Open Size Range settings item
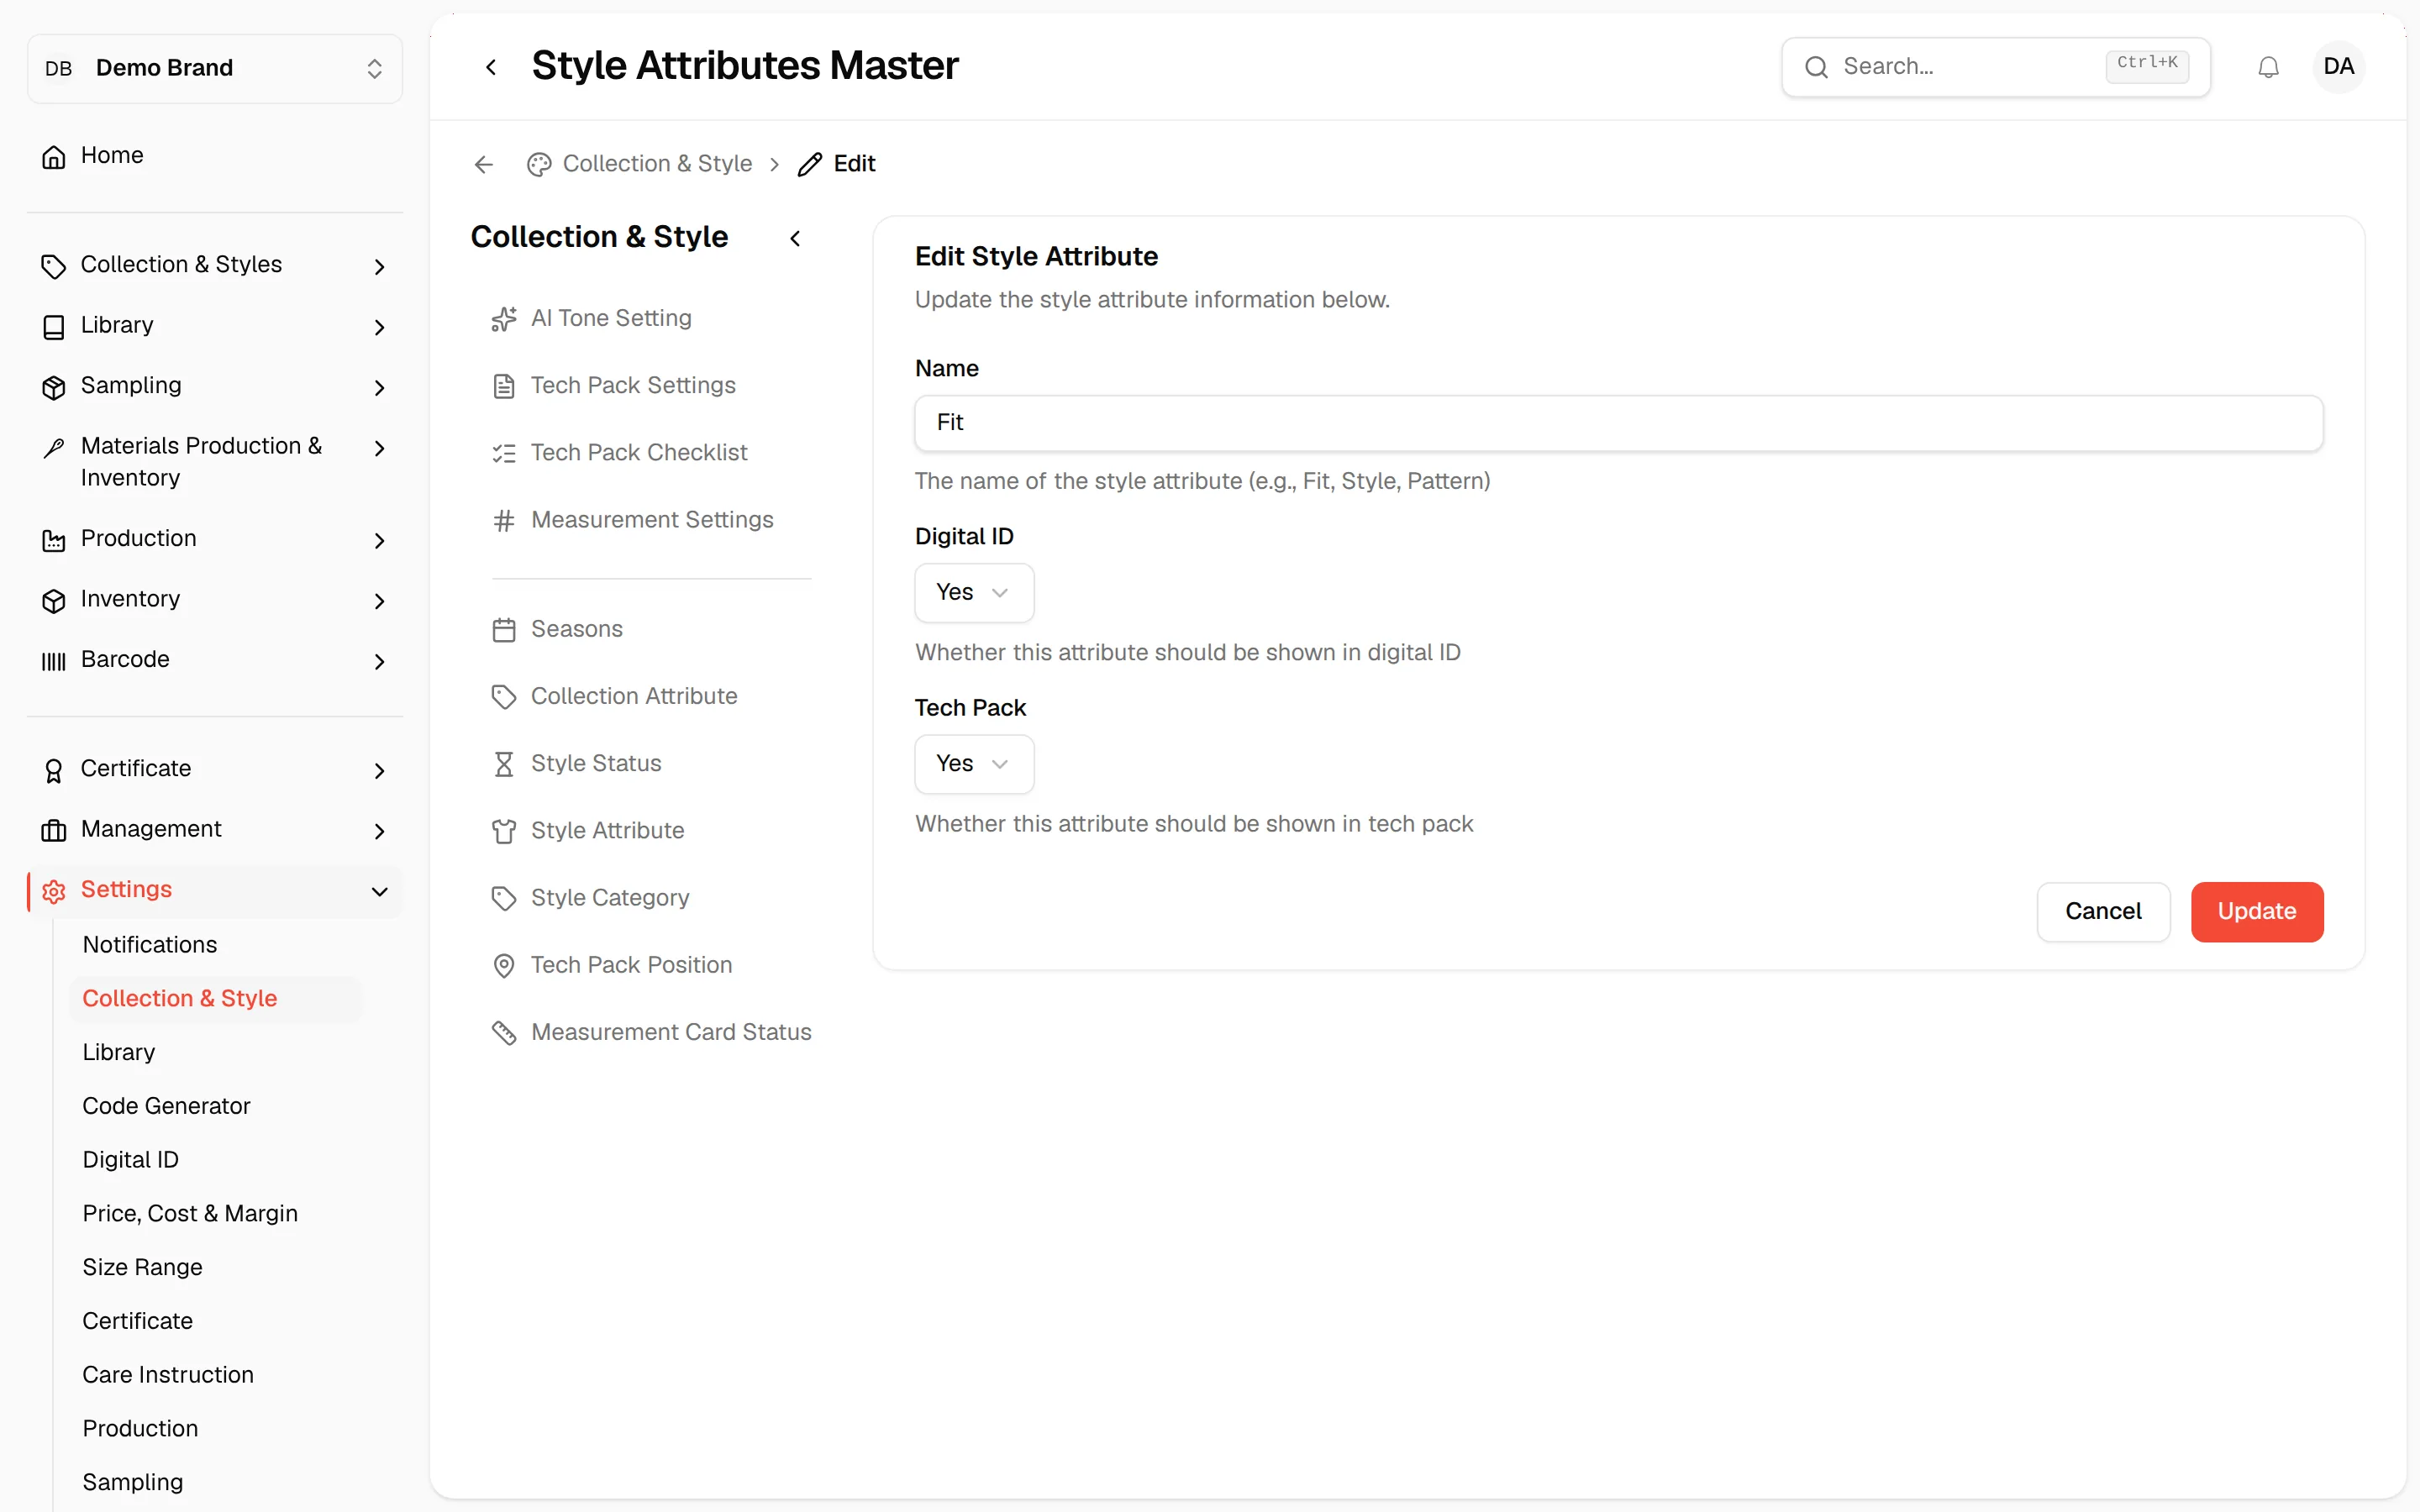This screenshot has height=1512, width=2420. 142,1267
